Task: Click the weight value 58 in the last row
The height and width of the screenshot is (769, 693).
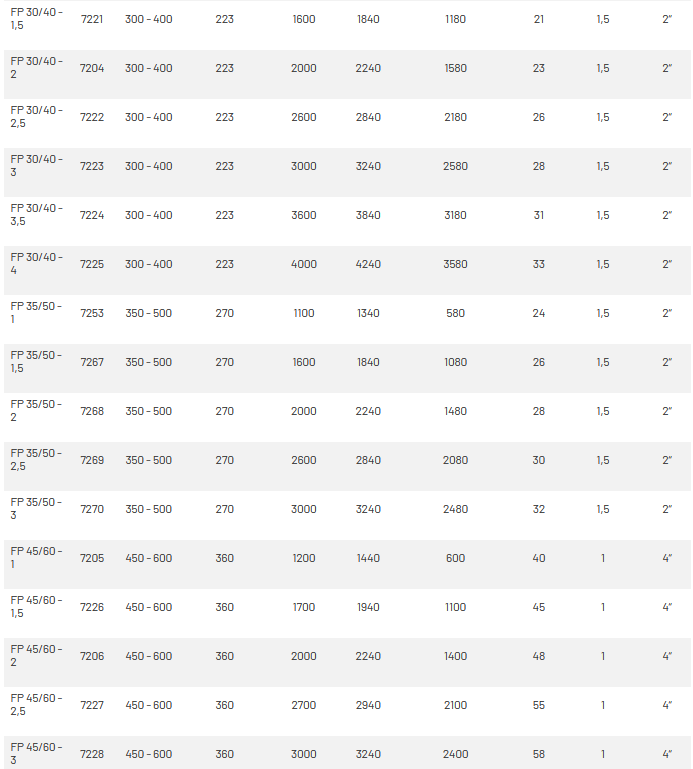Action: point(539,754)
